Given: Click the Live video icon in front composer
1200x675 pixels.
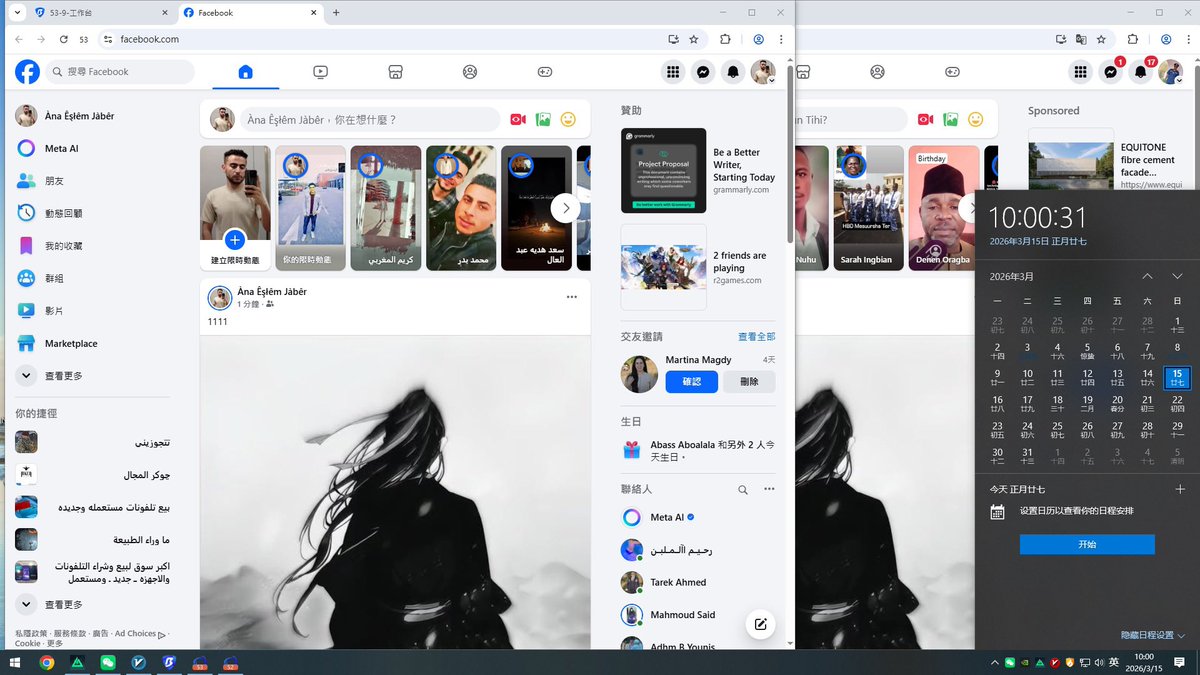Looking at the screenshot, I should point(518,119).
